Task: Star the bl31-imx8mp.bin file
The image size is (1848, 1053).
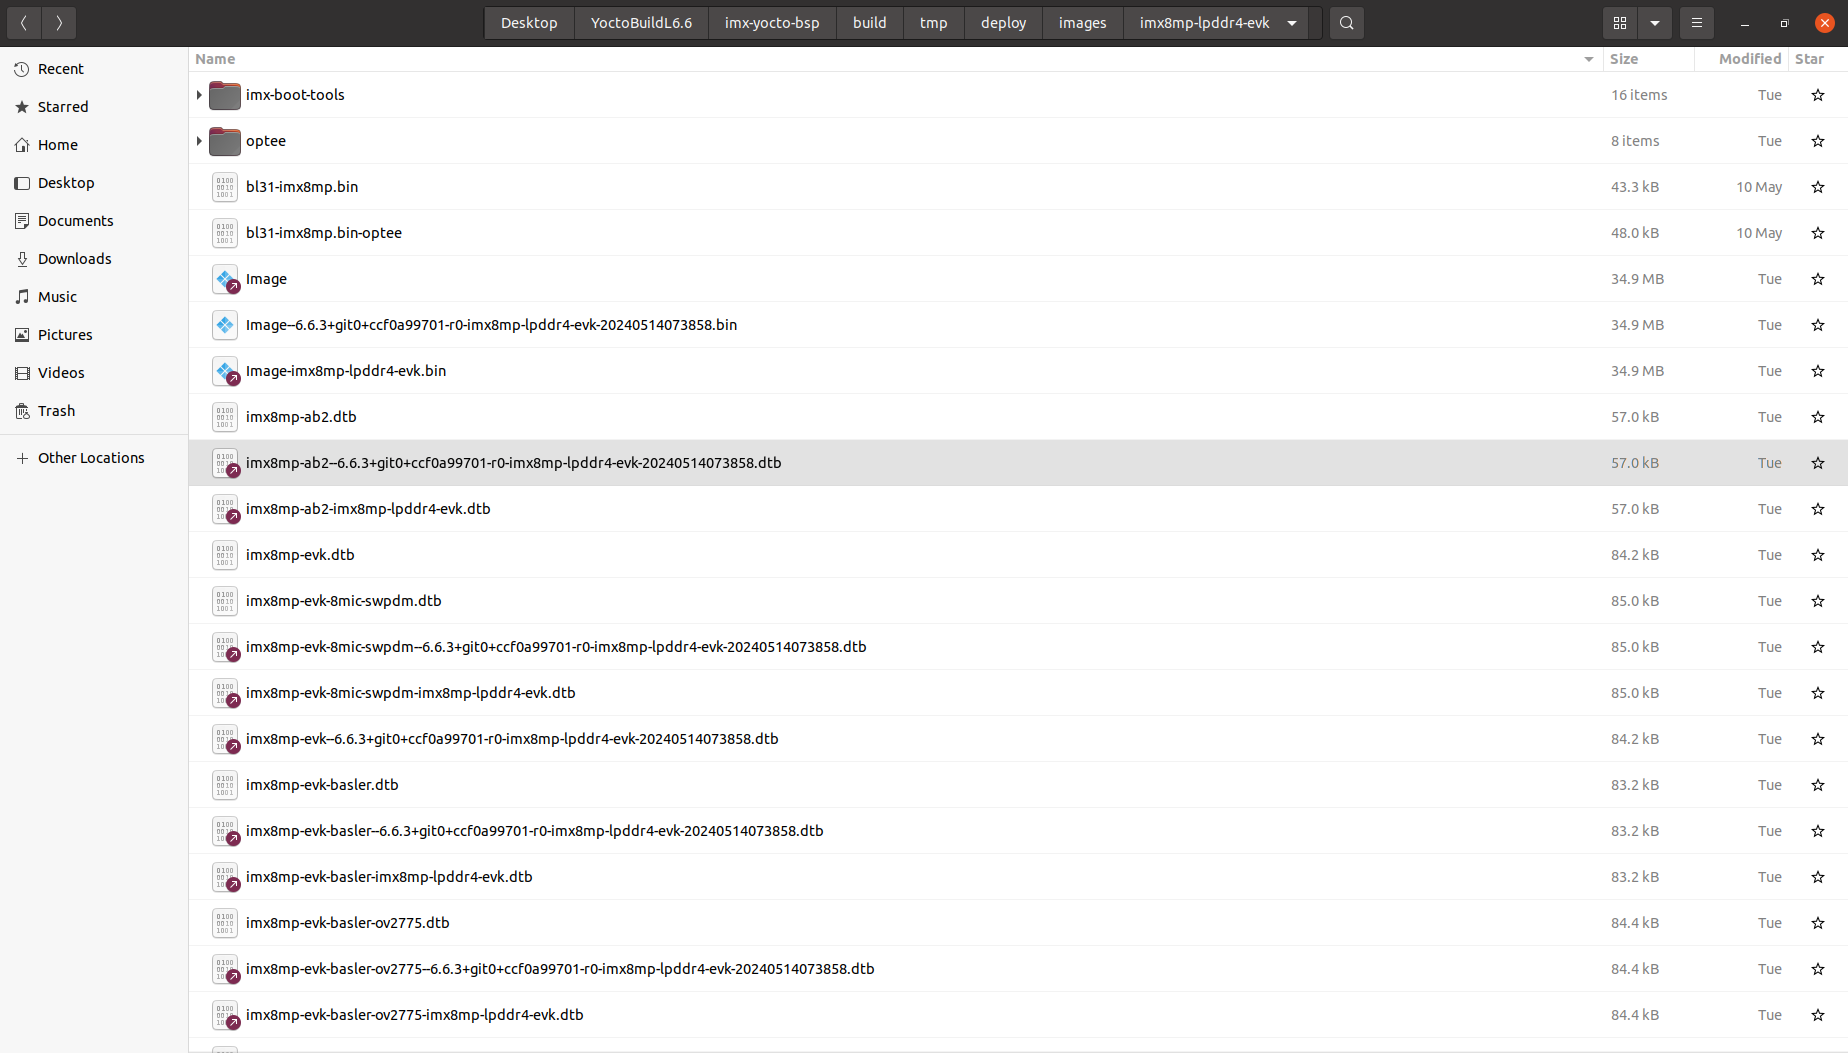Action: [x=1817, y=187]
